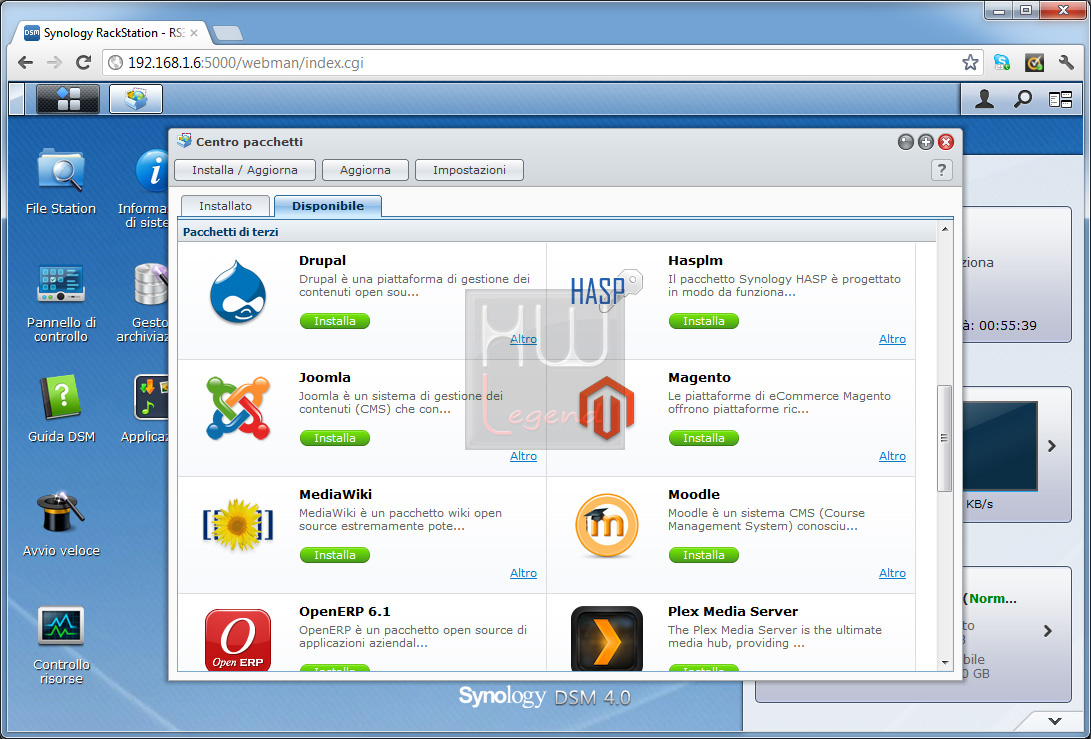Image resolution: width=1091 pixels, height=739 pixels.
Task: Click the Drupal package logo
Action: [x=238, y=292]
